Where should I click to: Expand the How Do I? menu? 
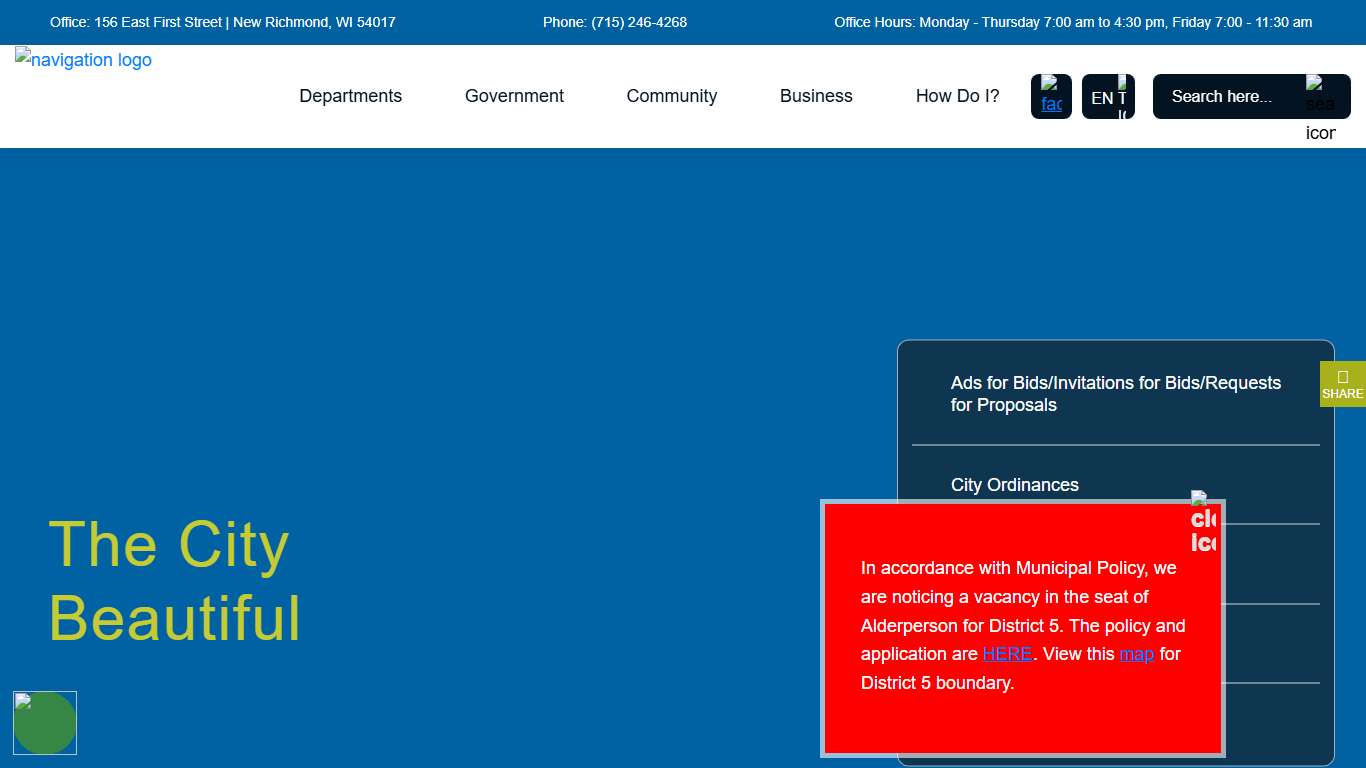(957, 96)
